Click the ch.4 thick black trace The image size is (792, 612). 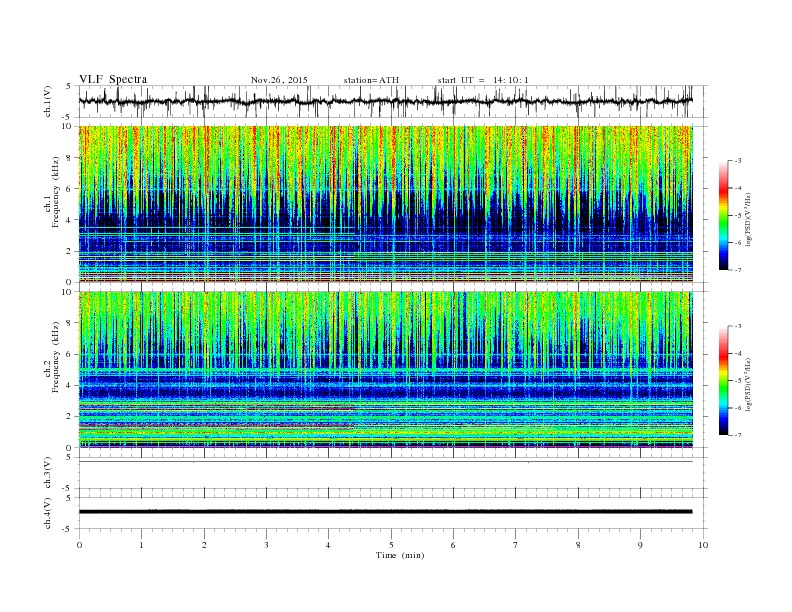385,512
